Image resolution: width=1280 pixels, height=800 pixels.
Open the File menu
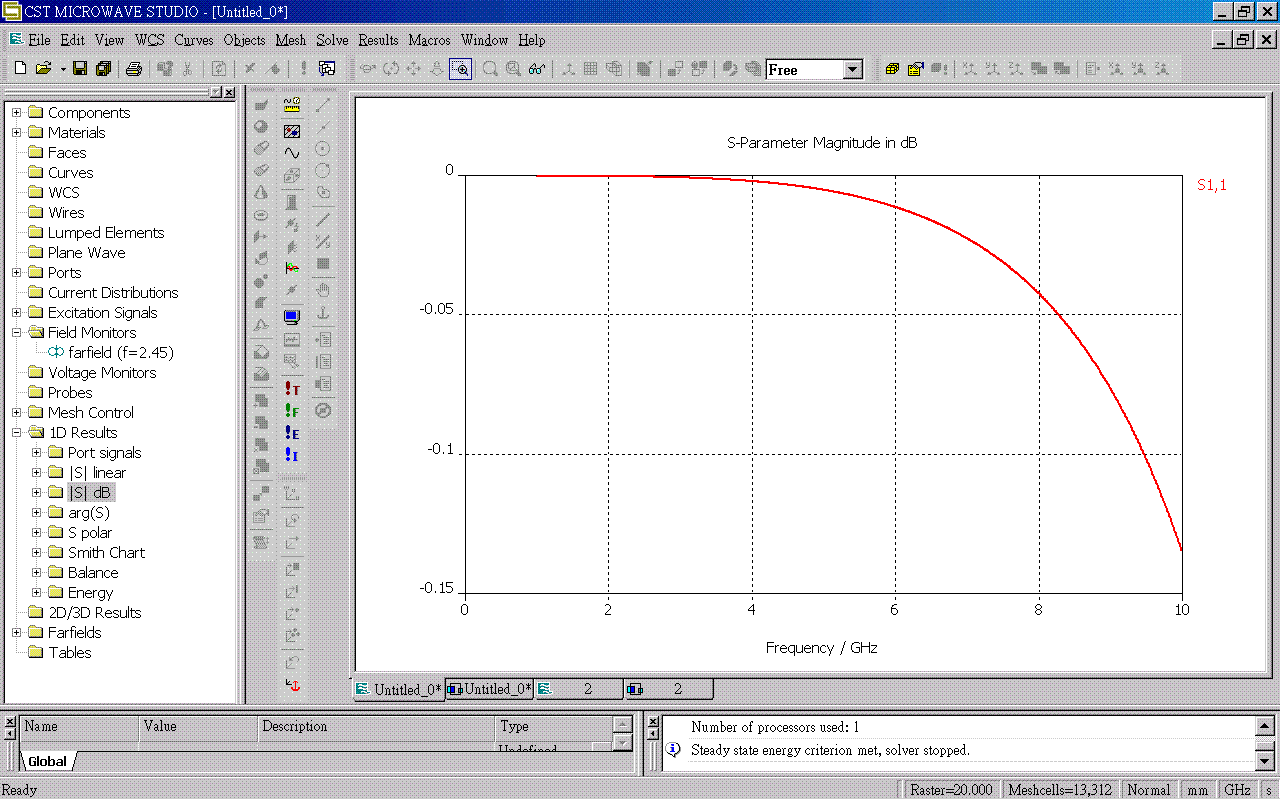pos(39,40)
